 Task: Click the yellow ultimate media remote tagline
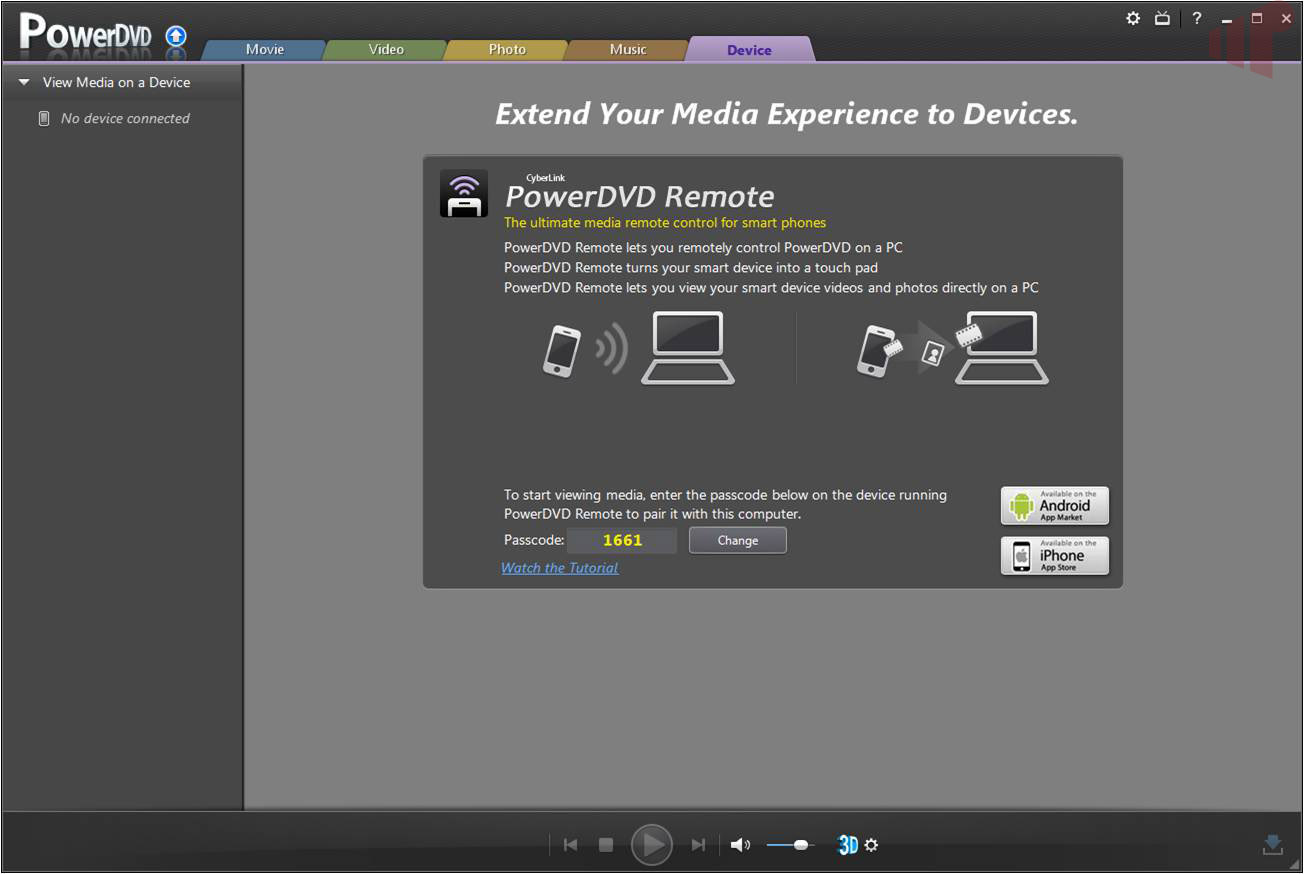click(x=665, y=223)
